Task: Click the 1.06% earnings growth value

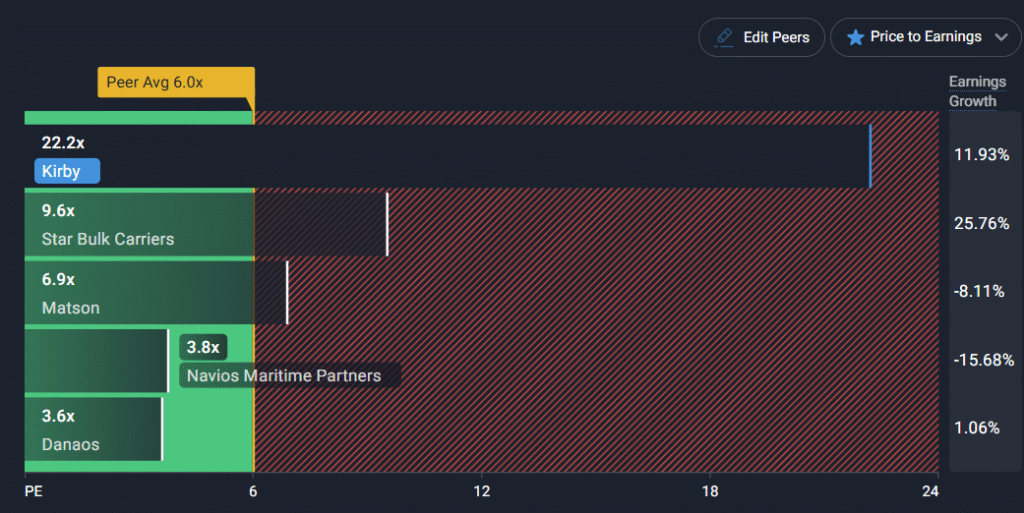Action: click(977, 428)
